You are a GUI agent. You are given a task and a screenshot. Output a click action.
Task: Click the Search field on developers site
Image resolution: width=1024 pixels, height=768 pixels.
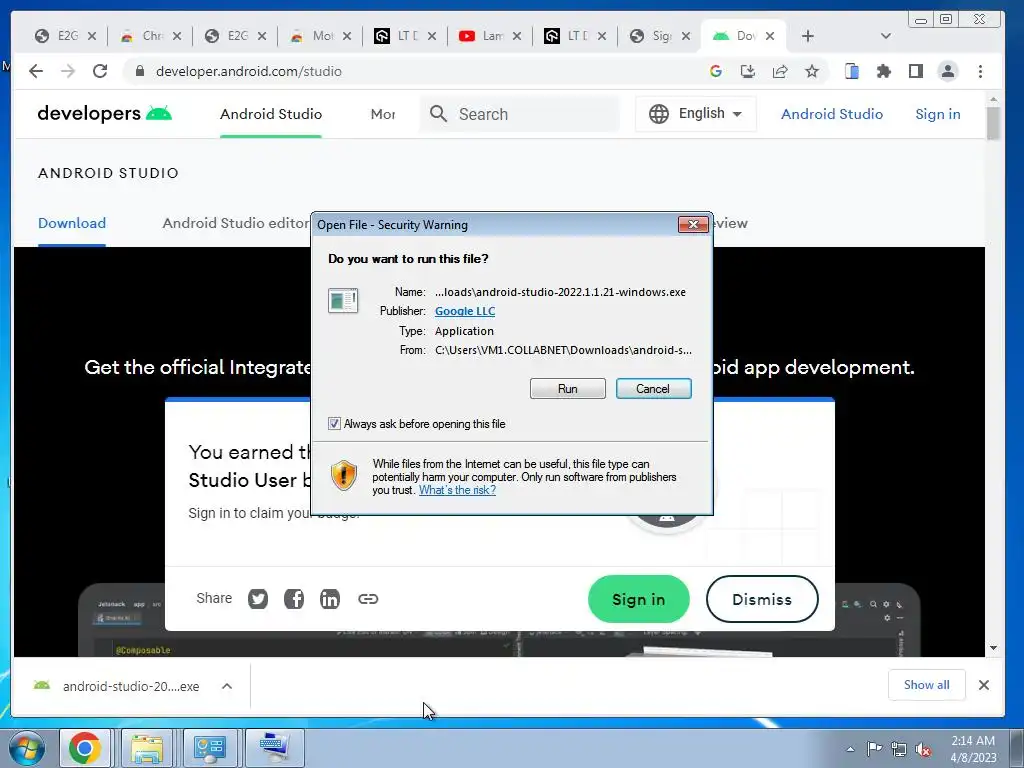[x=519, y=114]
